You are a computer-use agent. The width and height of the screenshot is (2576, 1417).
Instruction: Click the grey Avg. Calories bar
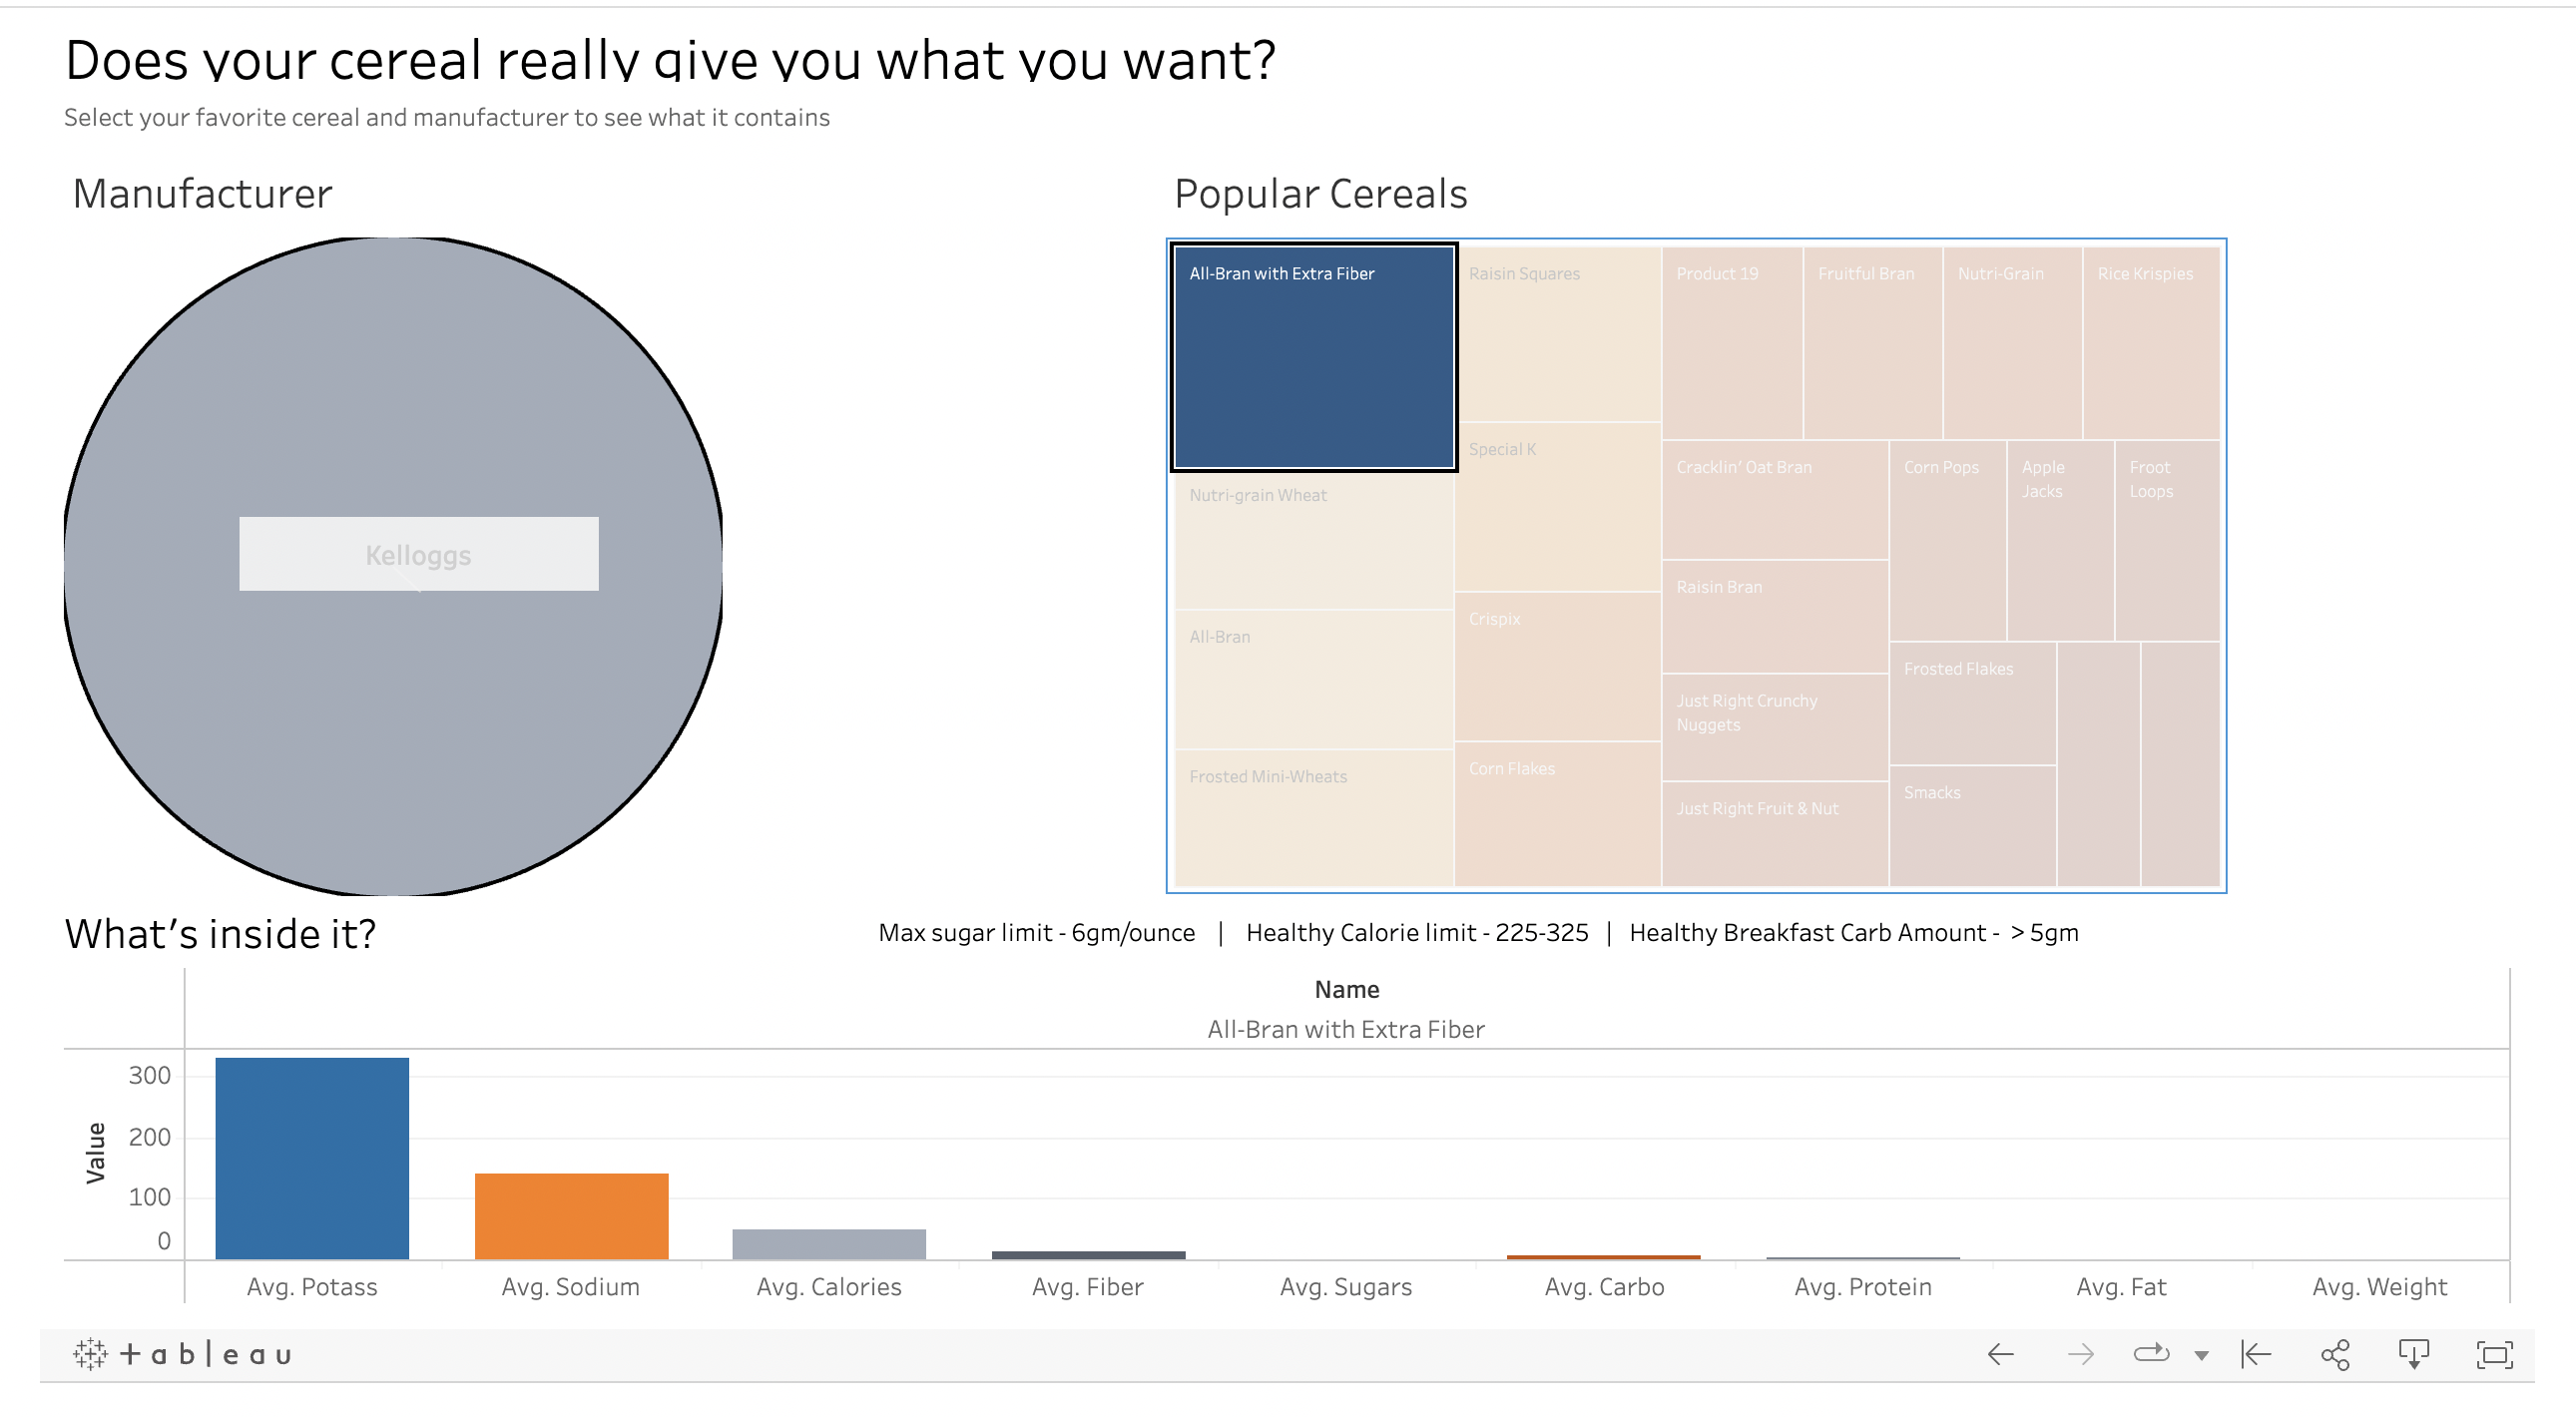click(829, 1244)
